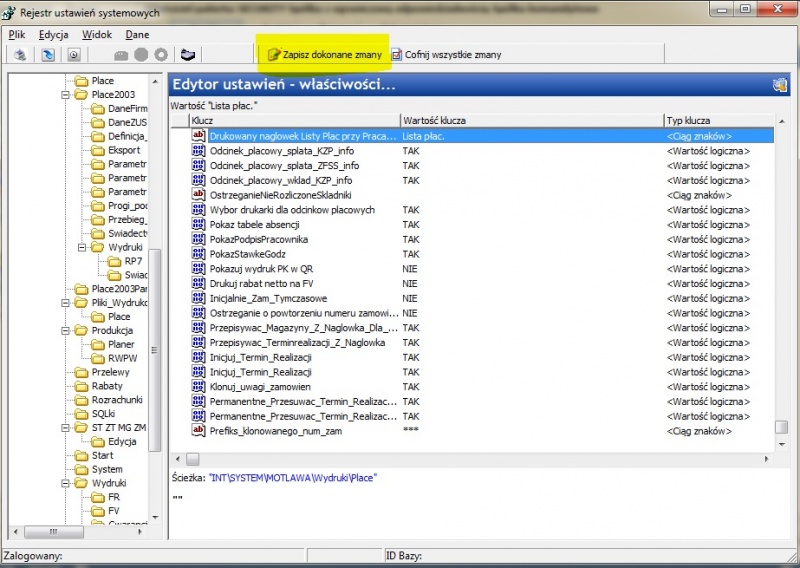
Task: Open the Edycja menu
Action: (x=54, y=35)
